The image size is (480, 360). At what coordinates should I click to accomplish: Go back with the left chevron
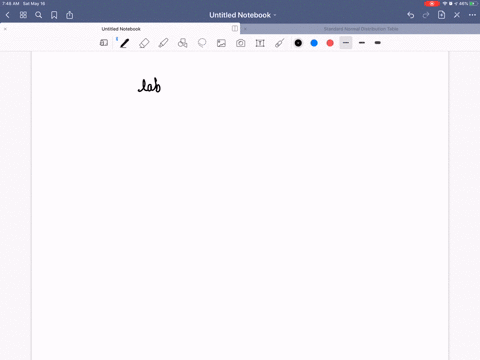point(8,15)
